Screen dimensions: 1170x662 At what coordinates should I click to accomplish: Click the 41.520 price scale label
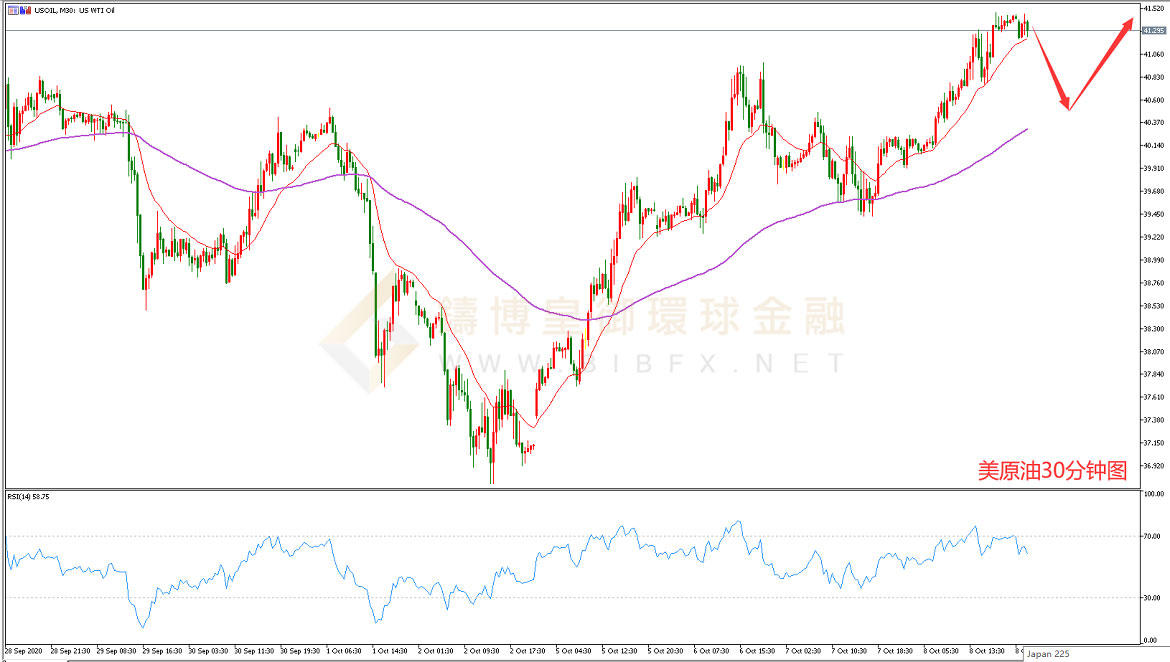tap(1153, 8)
